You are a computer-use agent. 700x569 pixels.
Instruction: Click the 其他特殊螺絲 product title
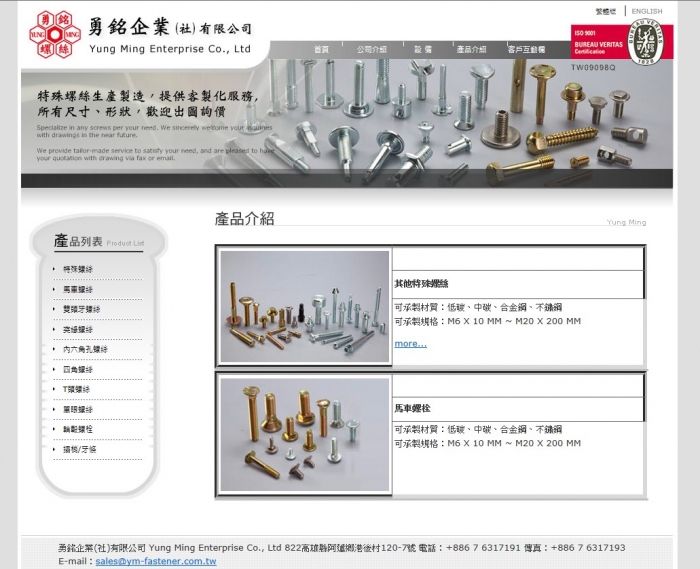click(421, 283)
